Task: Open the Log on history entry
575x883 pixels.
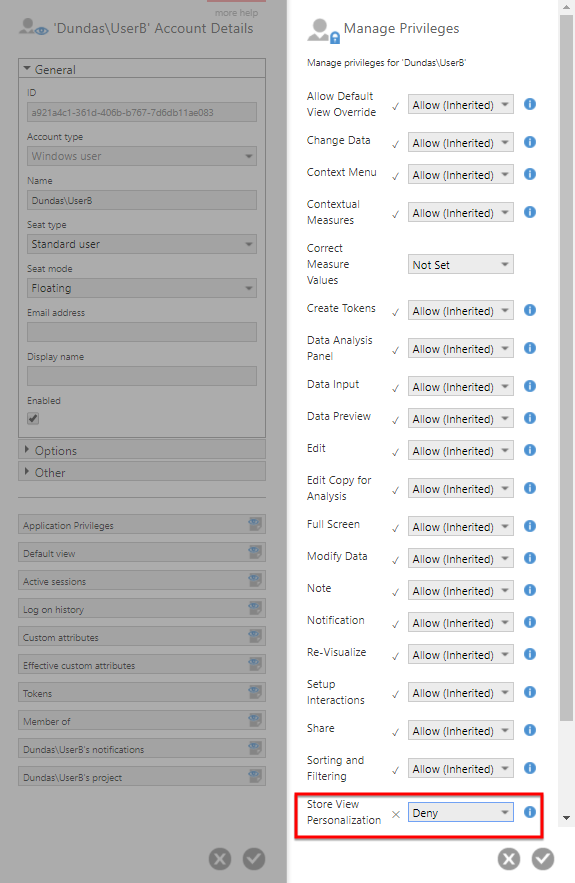Action: (x=142, y=609)
